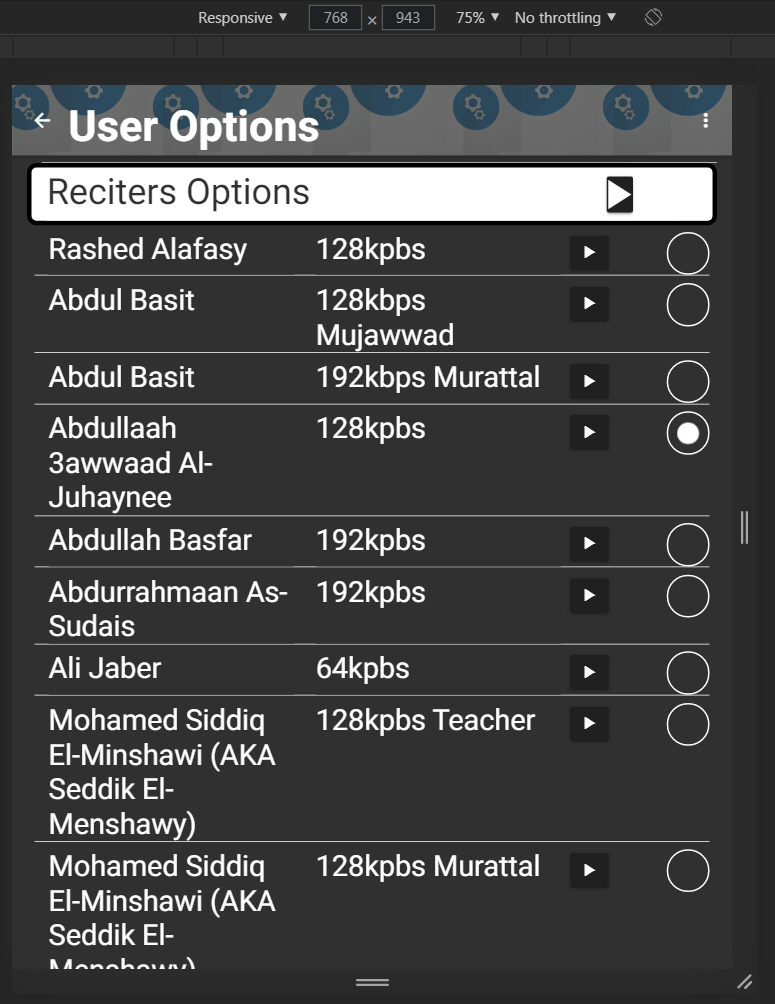Play the Abdurrahmaan As-Sudais sample
This screenshot has width=775, height=1004.
(589, 596)
